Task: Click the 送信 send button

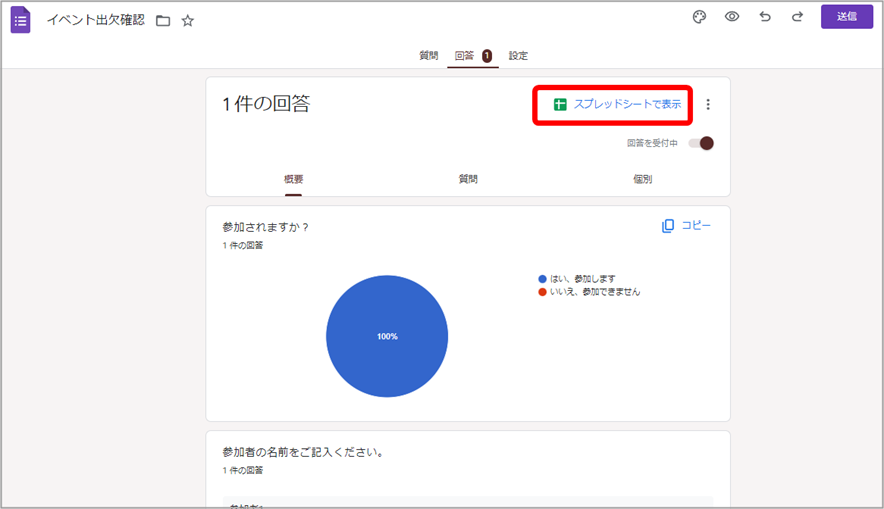Action: click(x=847, y=16)
